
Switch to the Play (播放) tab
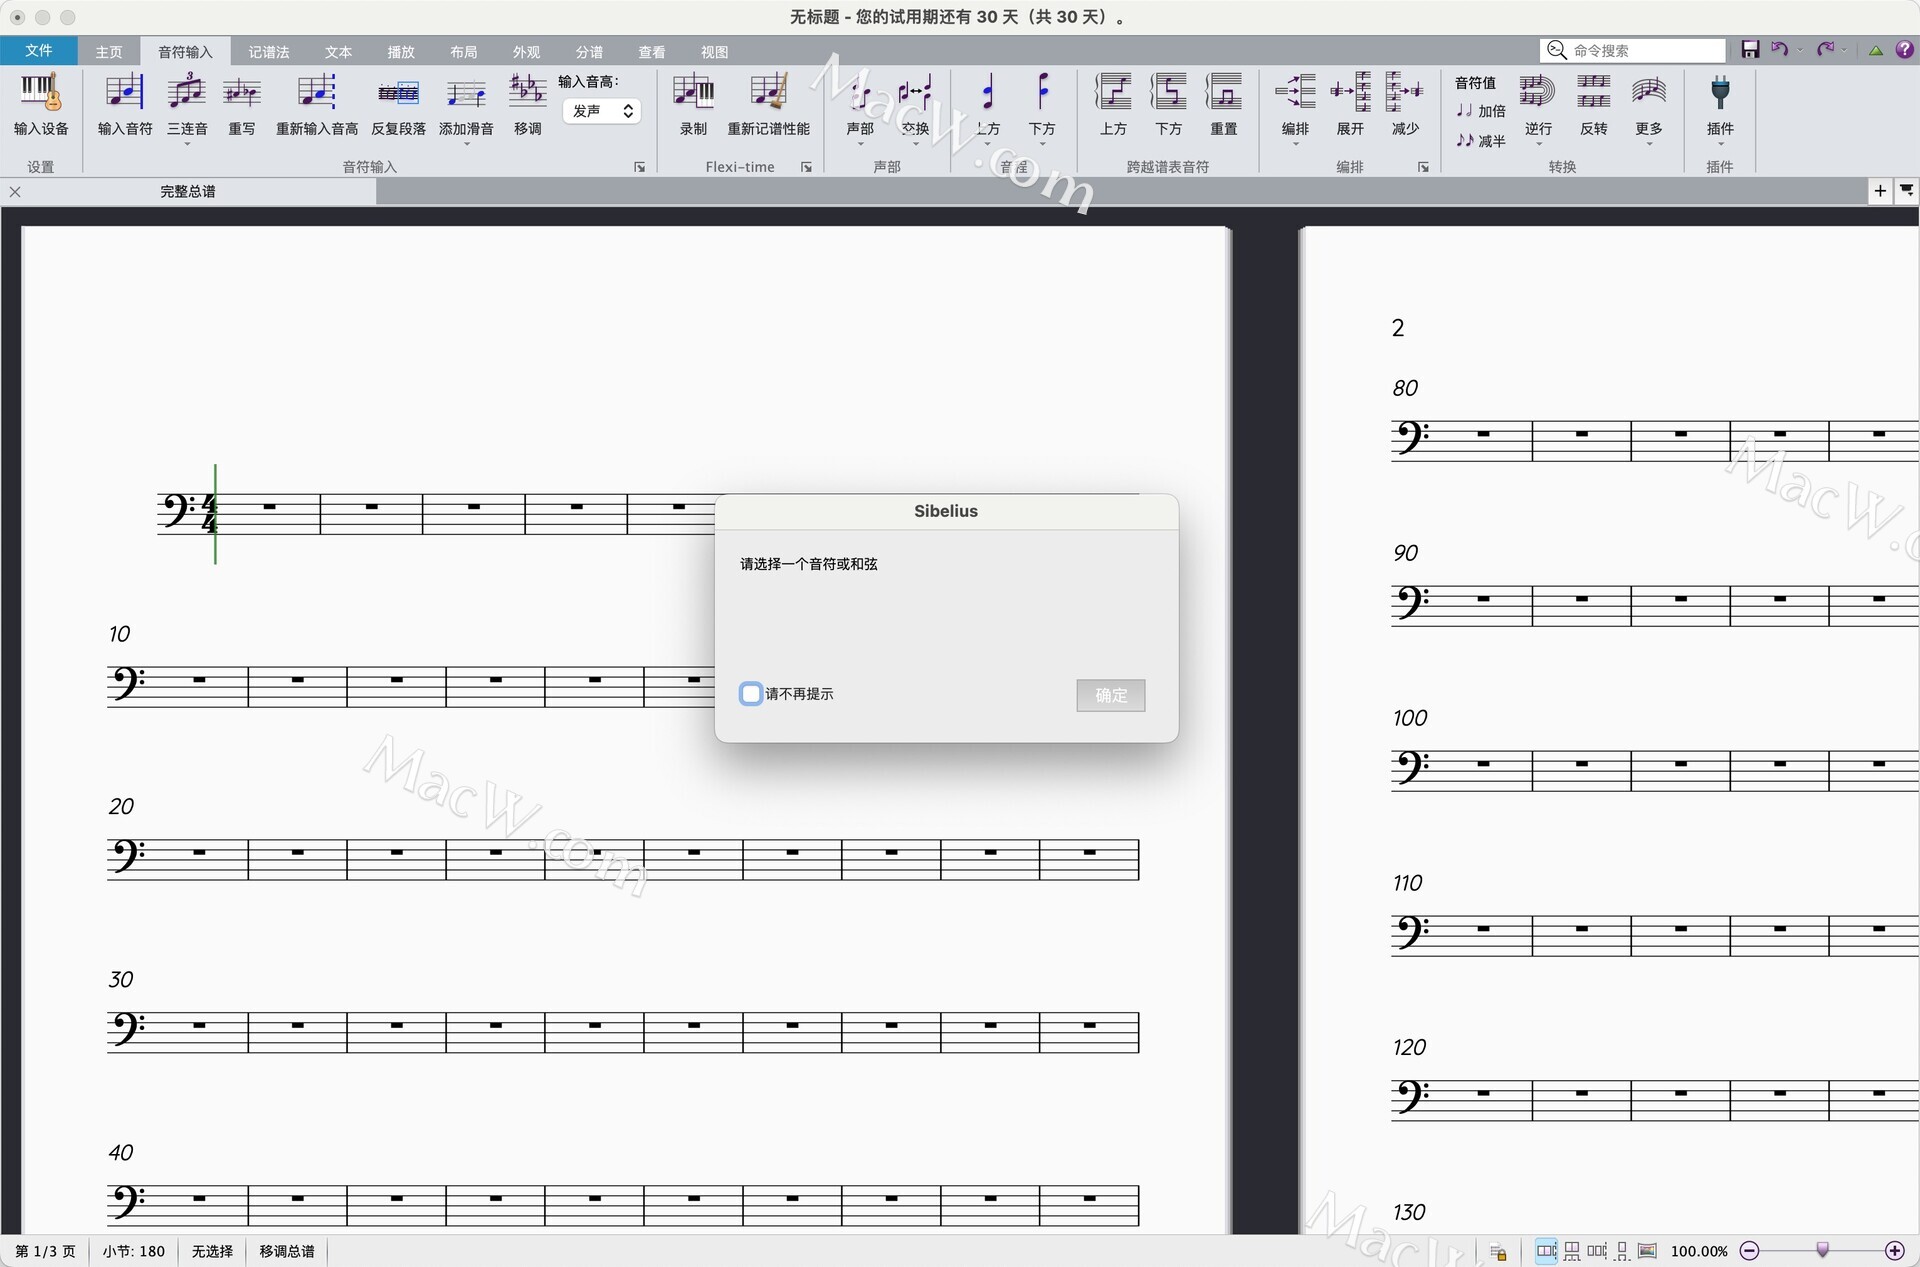pyautogui.click(x=401, y=52)
